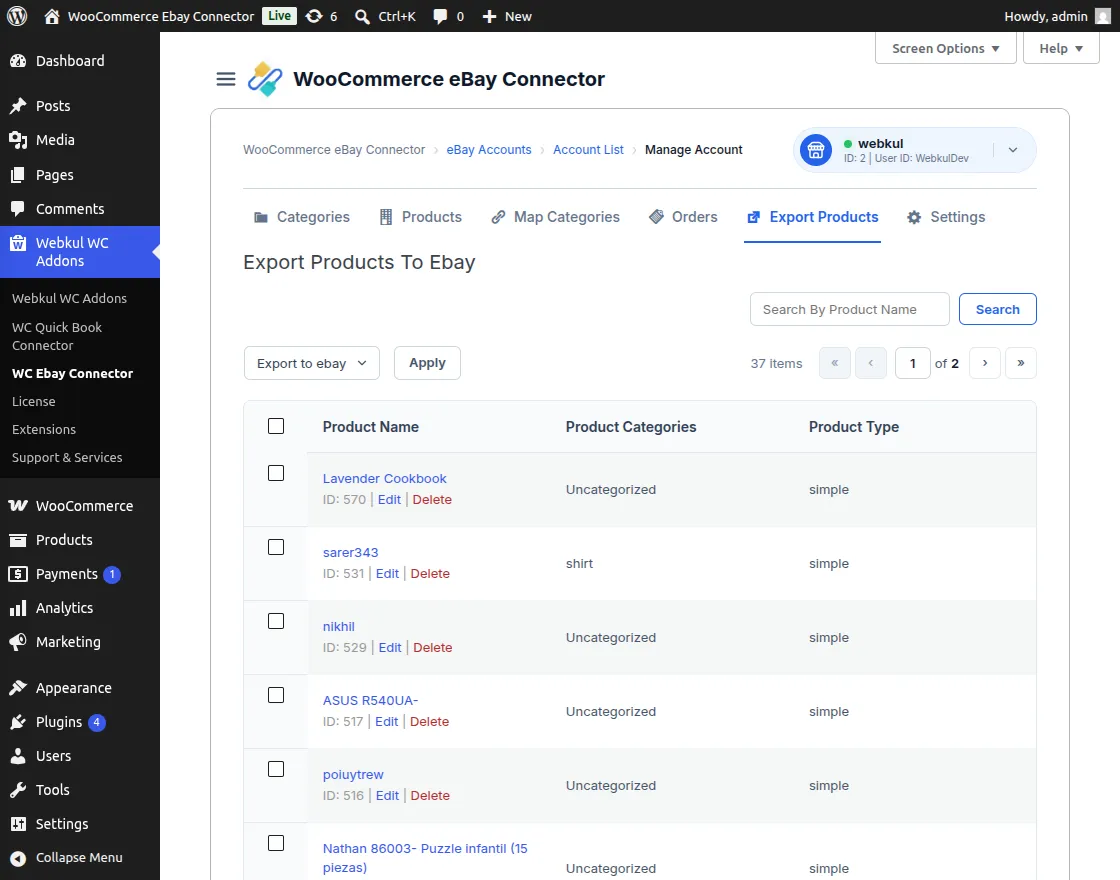The width and height of the screenshot is (1120, 880).
Task: Open the updates icon showing 6
Action: point(314,16)
